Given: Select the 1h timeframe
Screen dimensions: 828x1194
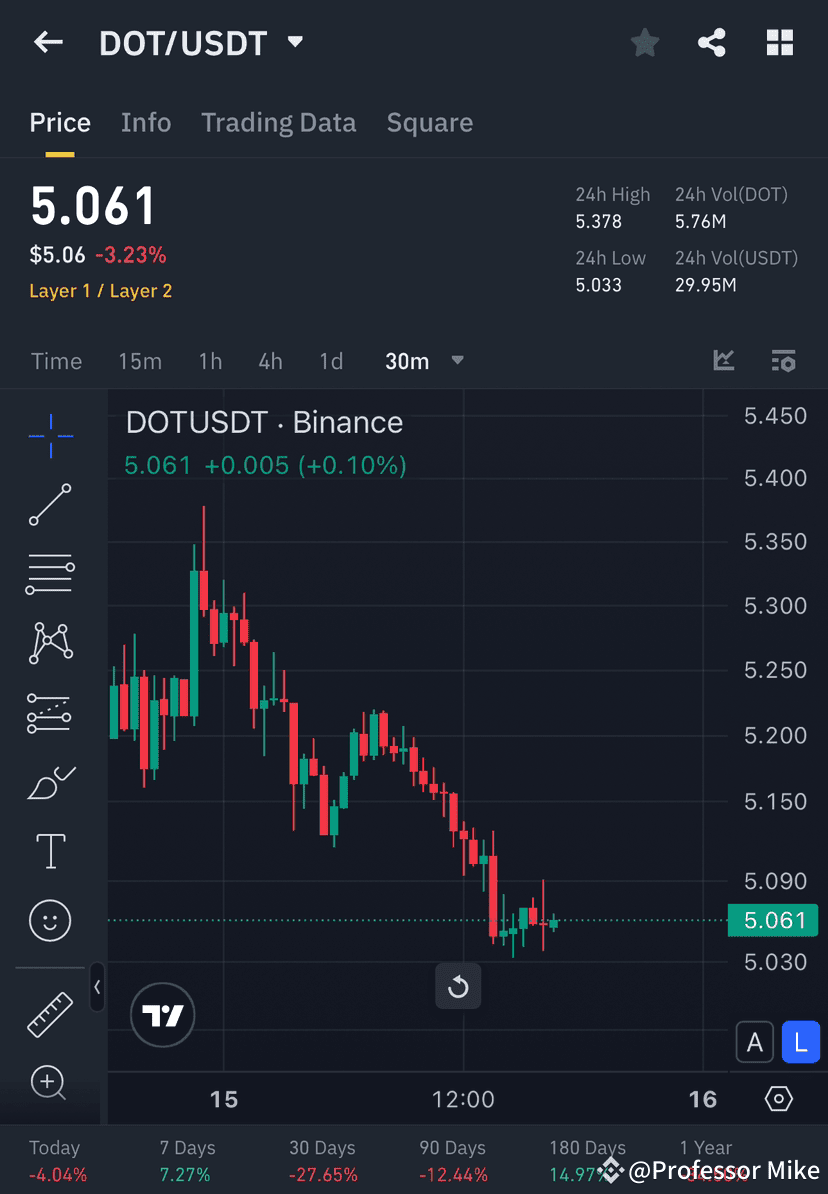Looking at the screenshot, I should click(x=210, y=361).
